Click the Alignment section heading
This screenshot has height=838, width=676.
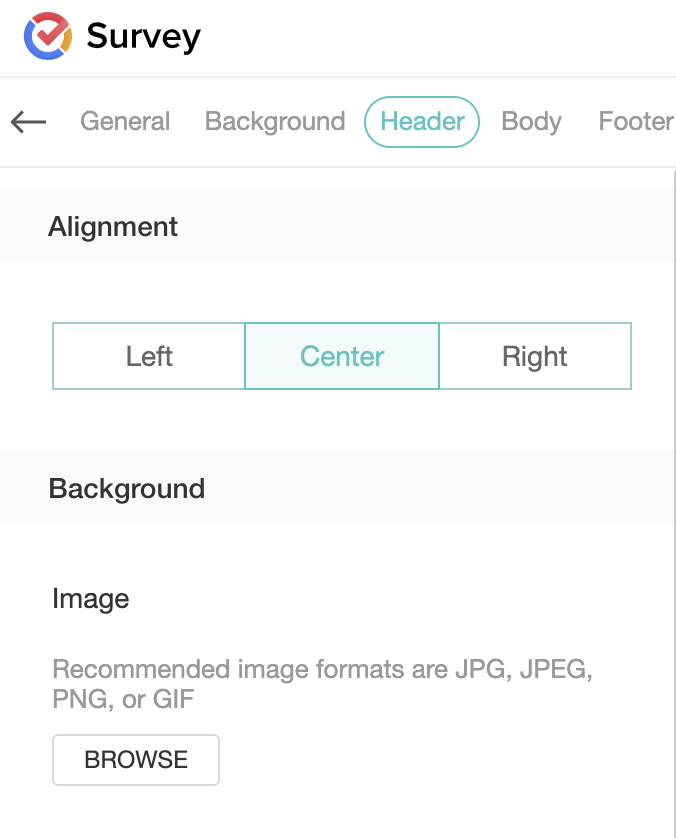pyautogui.click(x=113, y=227)
